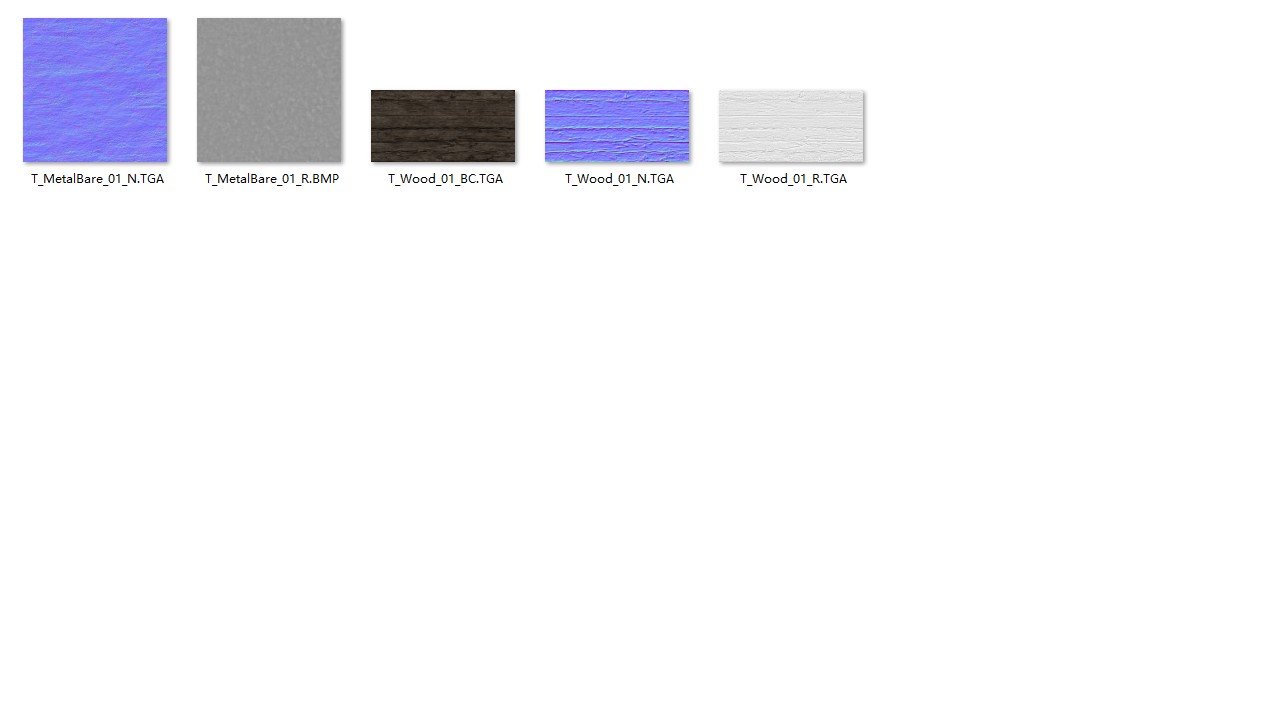Click the T_MetalBare_01_N.TGA filename label

(x=97, y=179)
